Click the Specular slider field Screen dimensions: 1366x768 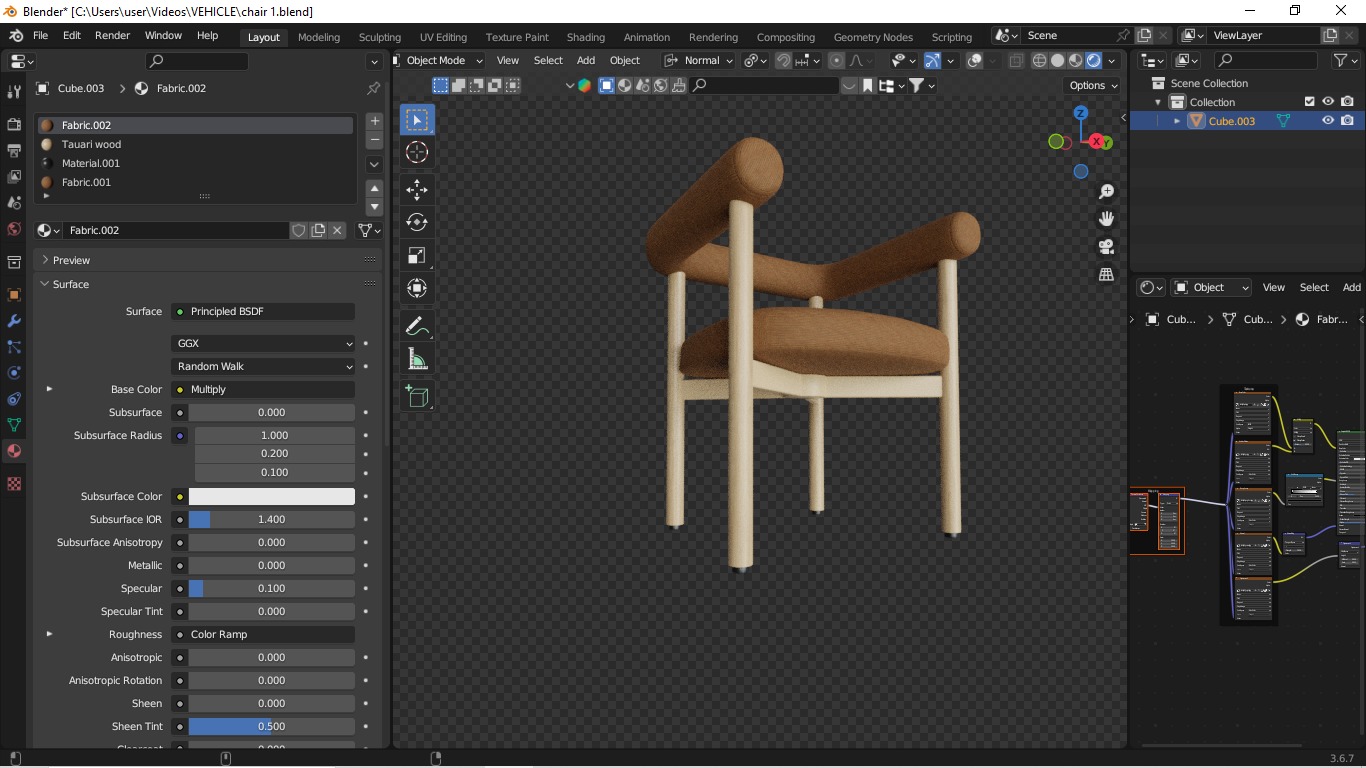(x=272, y=588)
